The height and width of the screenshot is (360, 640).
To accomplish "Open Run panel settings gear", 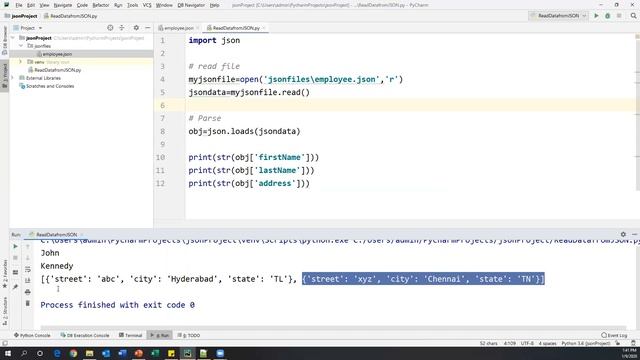I will click(623, 234).
